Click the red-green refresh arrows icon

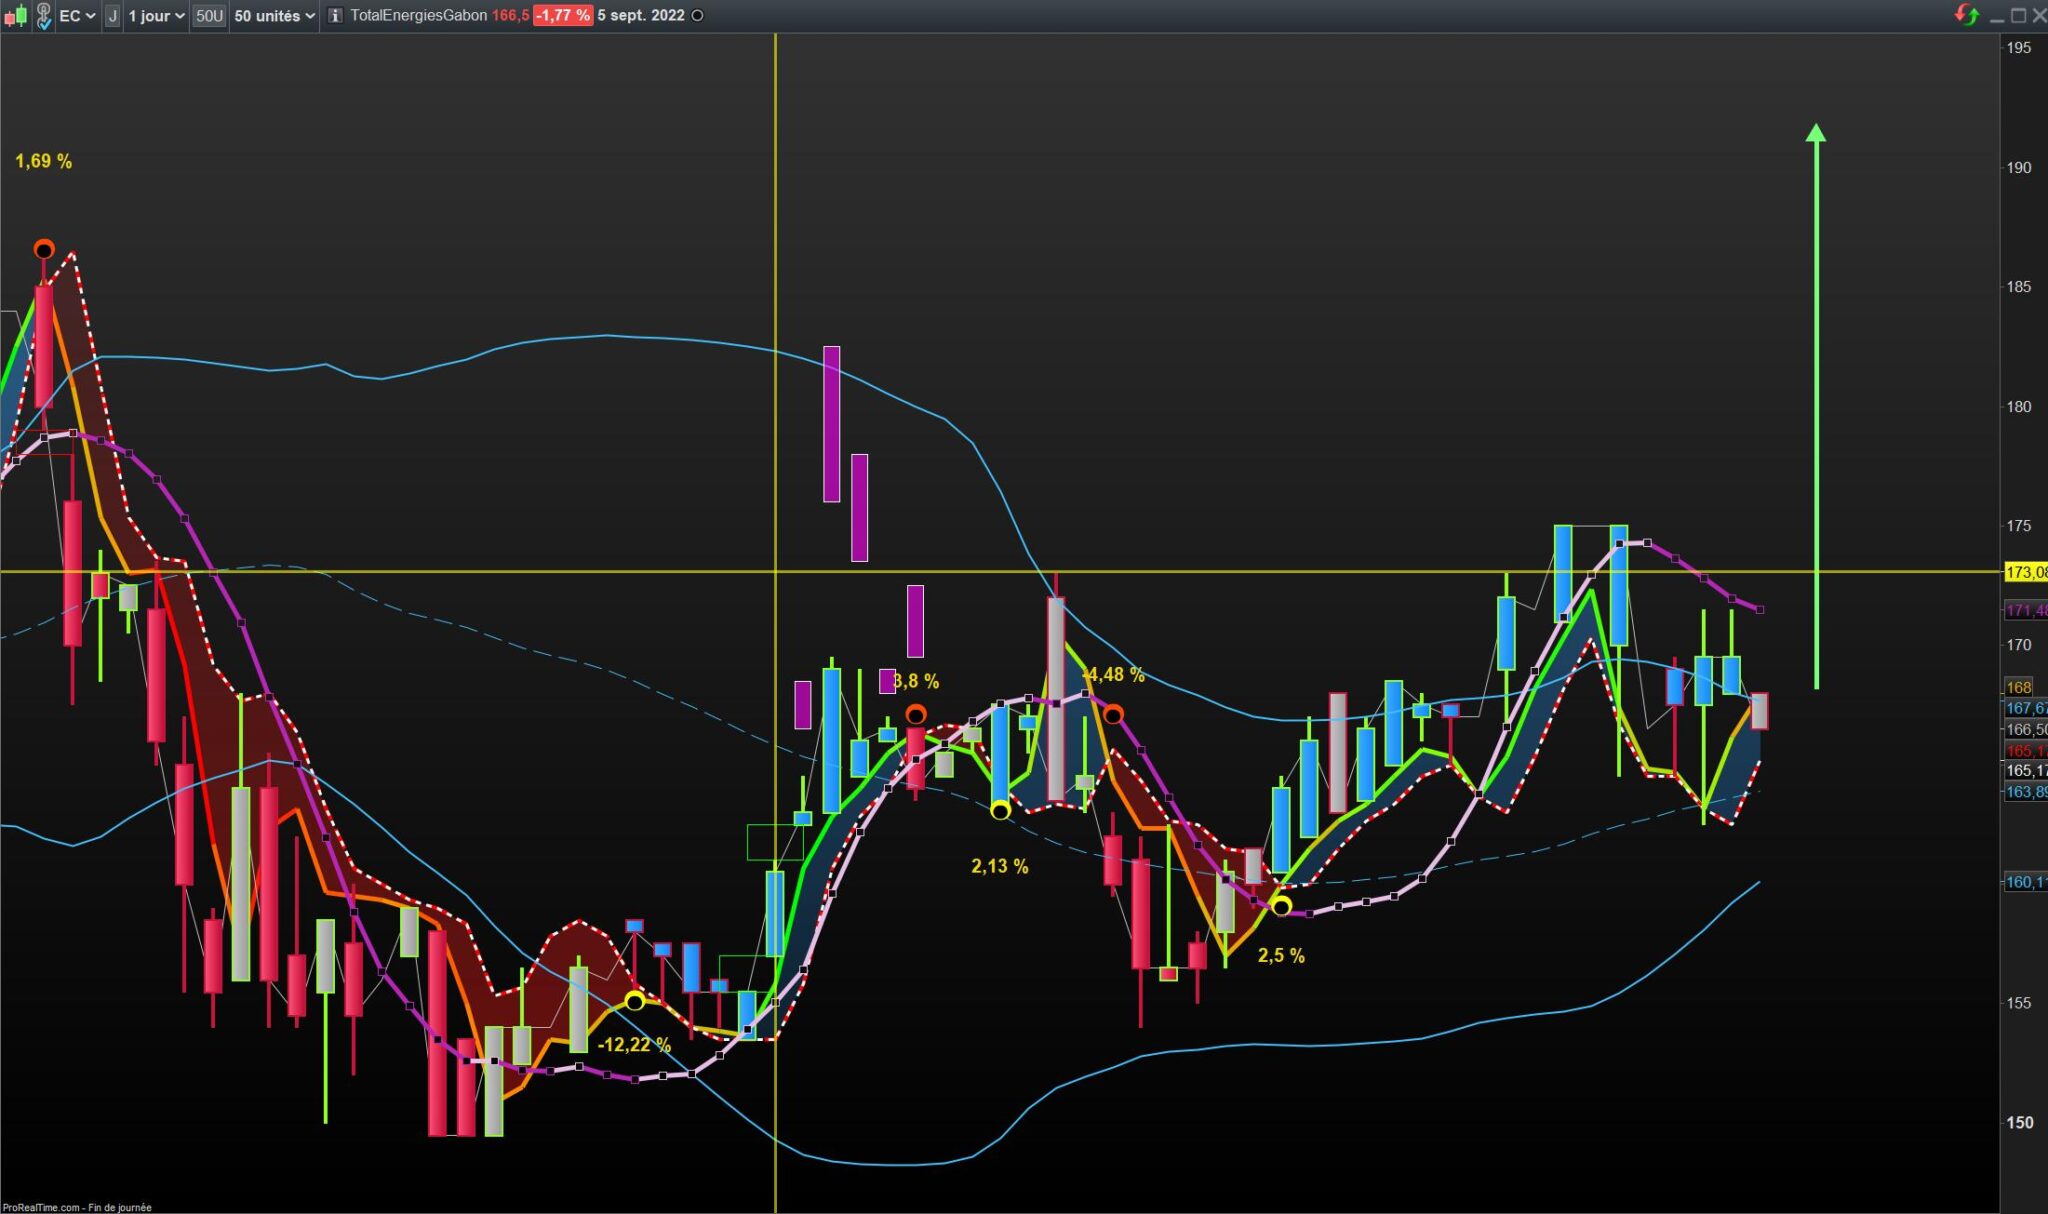click(1966, 15)
